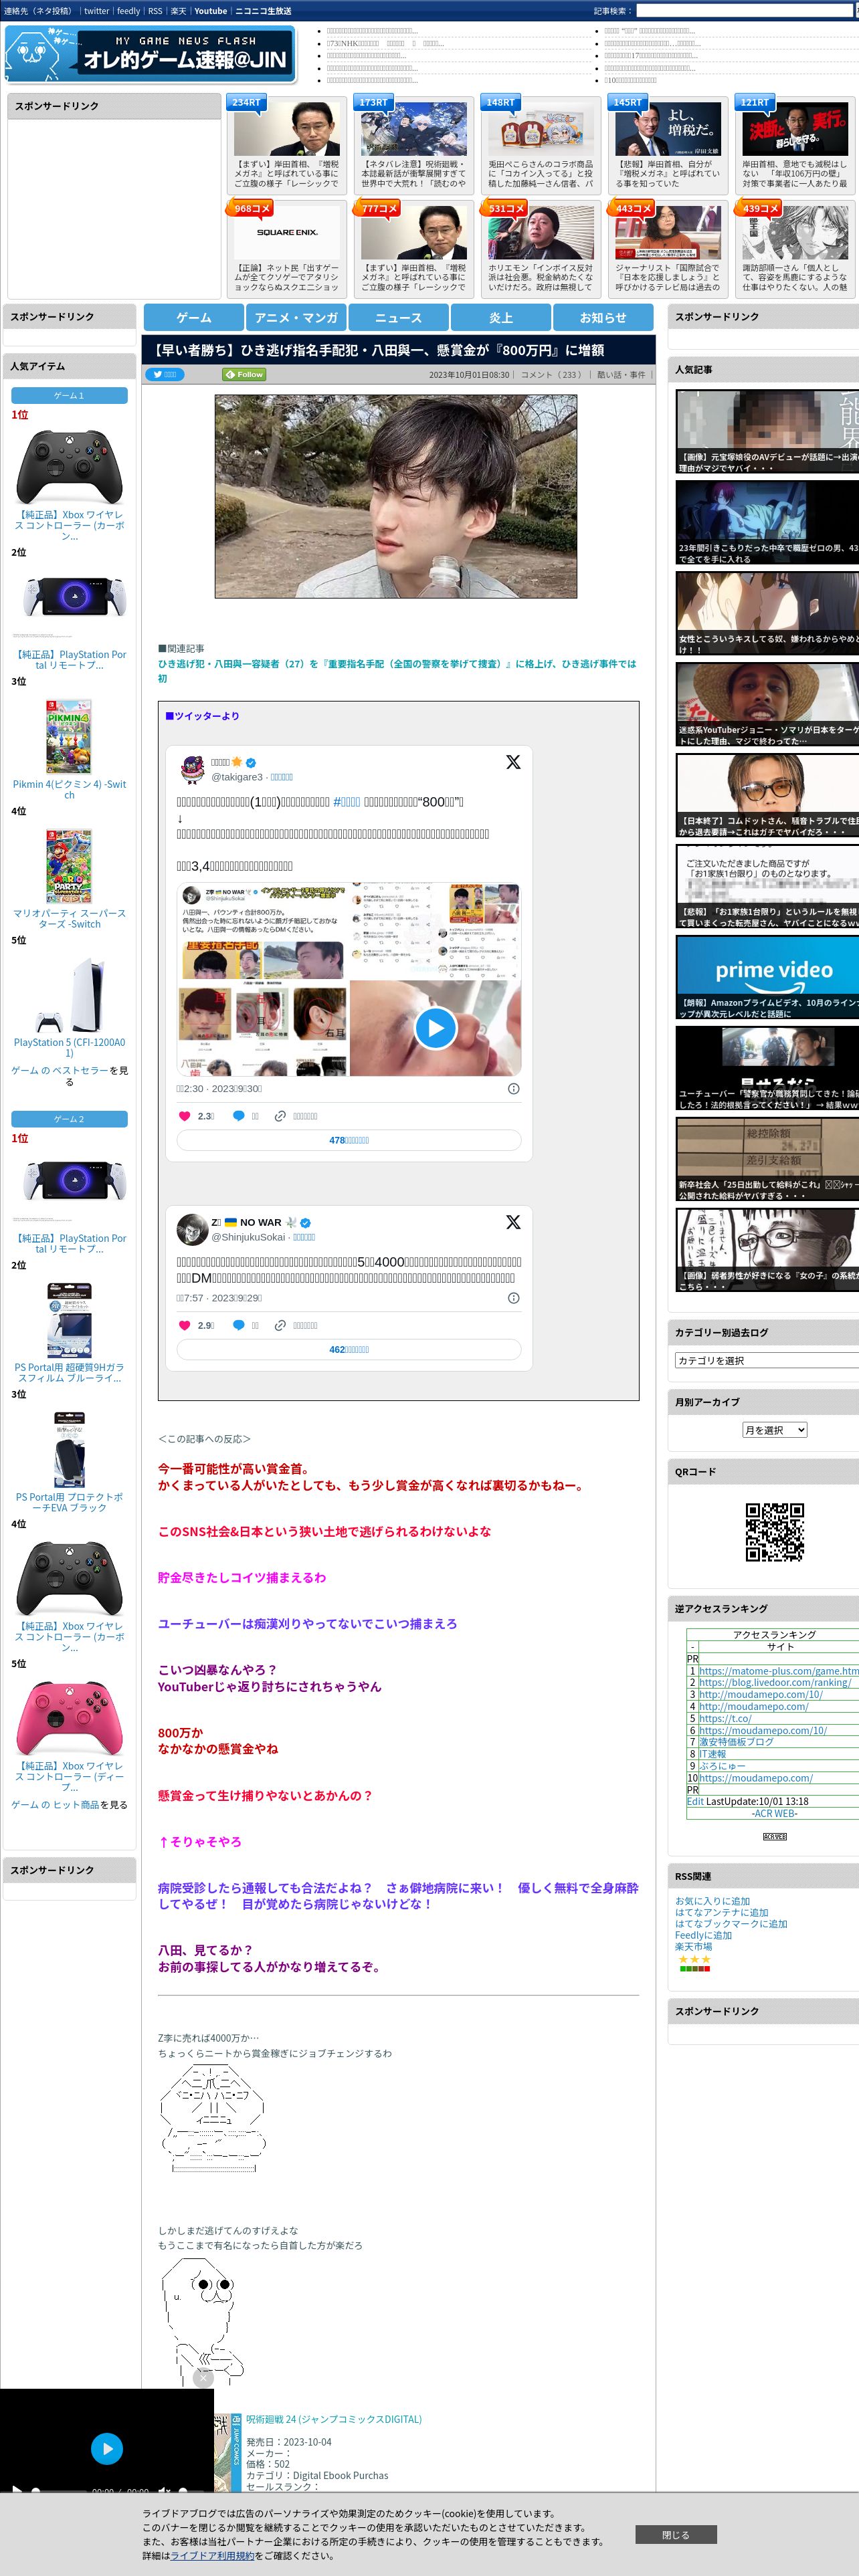Click reply bubble on ShinjukuSokai tweet
The height and width of the screenshot is (2576, 859).
click(238, 1325)
